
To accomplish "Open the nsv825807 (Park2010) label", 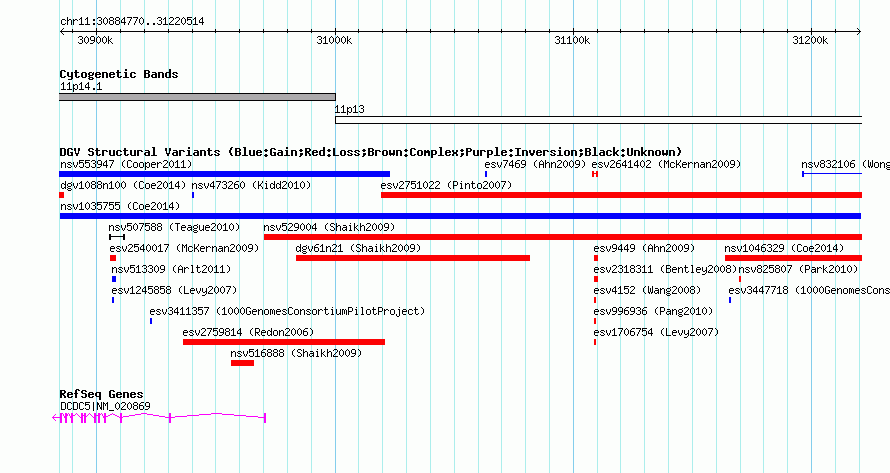I will [x=798, y=269].
